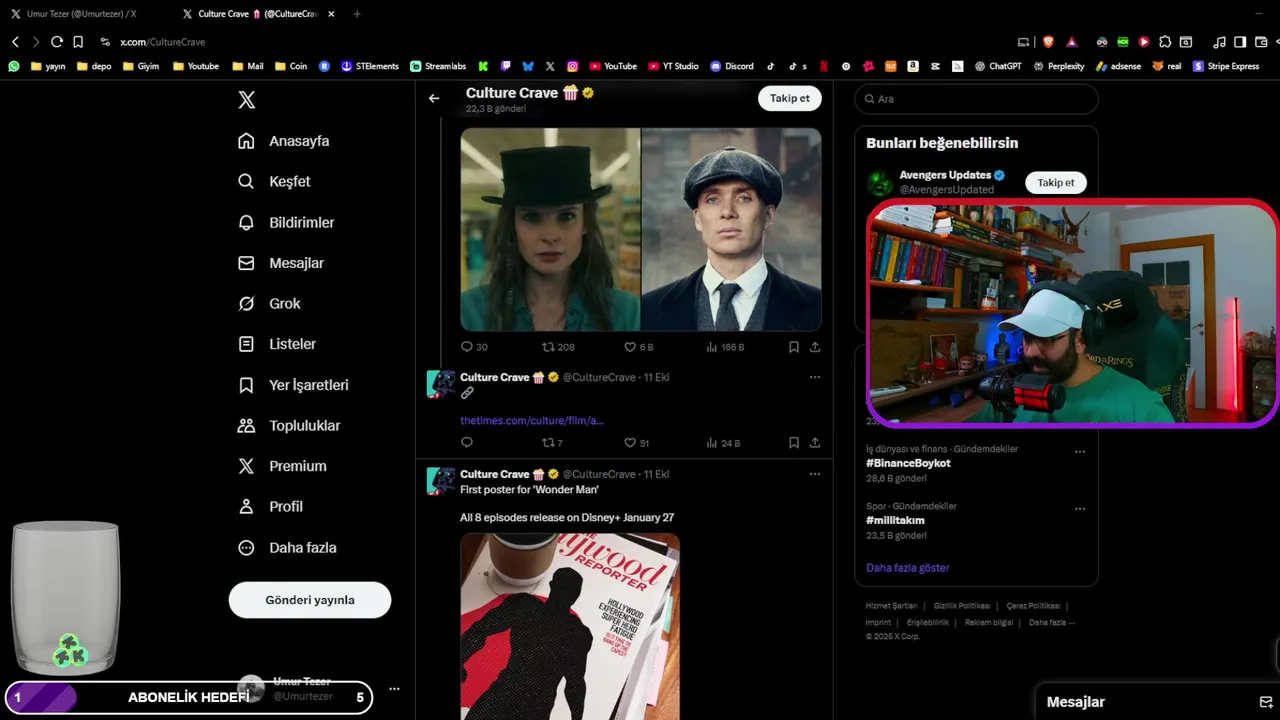Click the back arrow beside Culture Crave
This screenshot has height=720, width=1280.
click(x=434, y=98)
